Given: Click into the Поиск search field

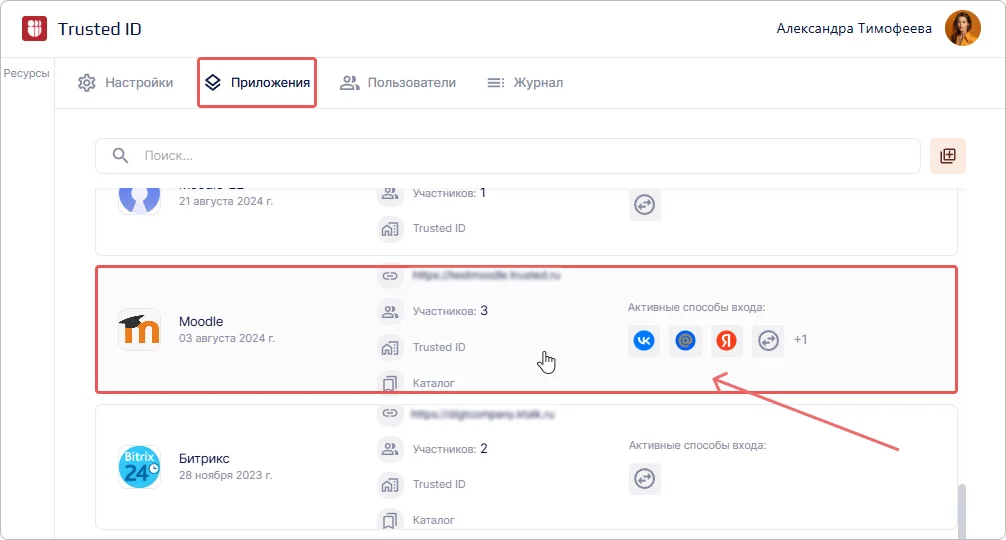Looking at the screenshot, I should pos(520,156).
